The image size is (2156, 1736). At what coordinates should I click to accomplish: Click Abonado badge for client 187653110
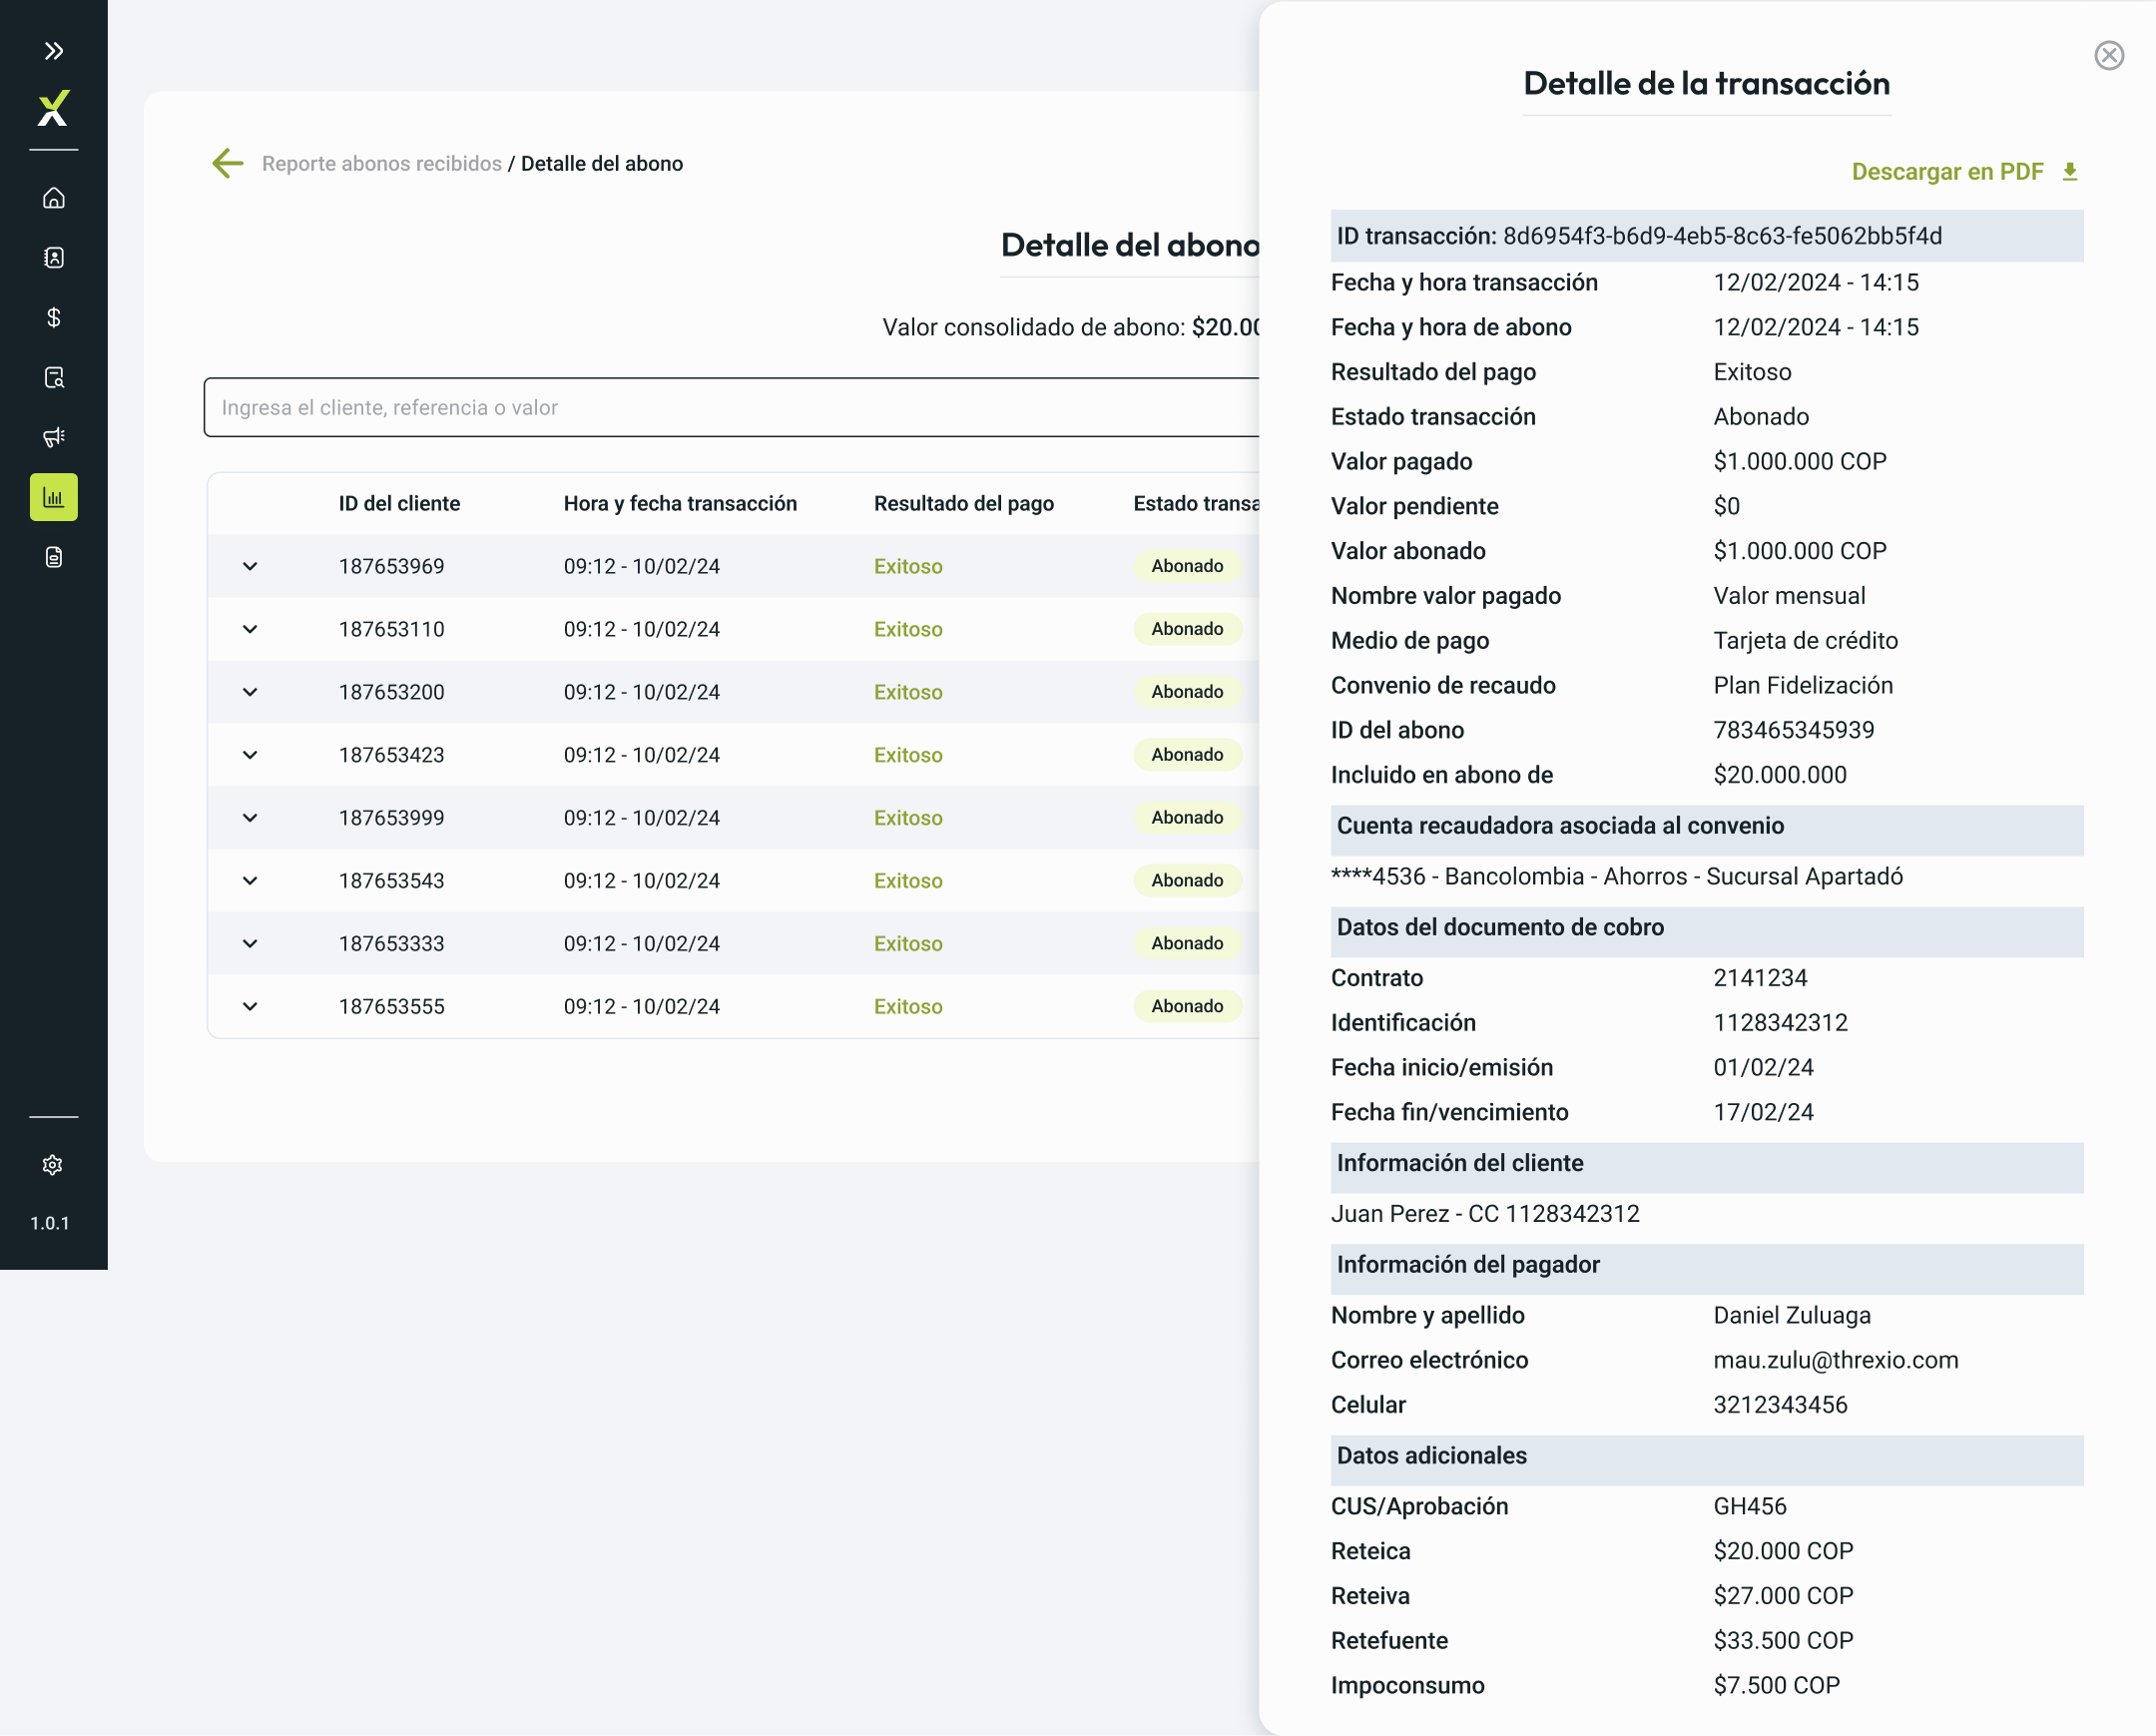[1187, 629]
